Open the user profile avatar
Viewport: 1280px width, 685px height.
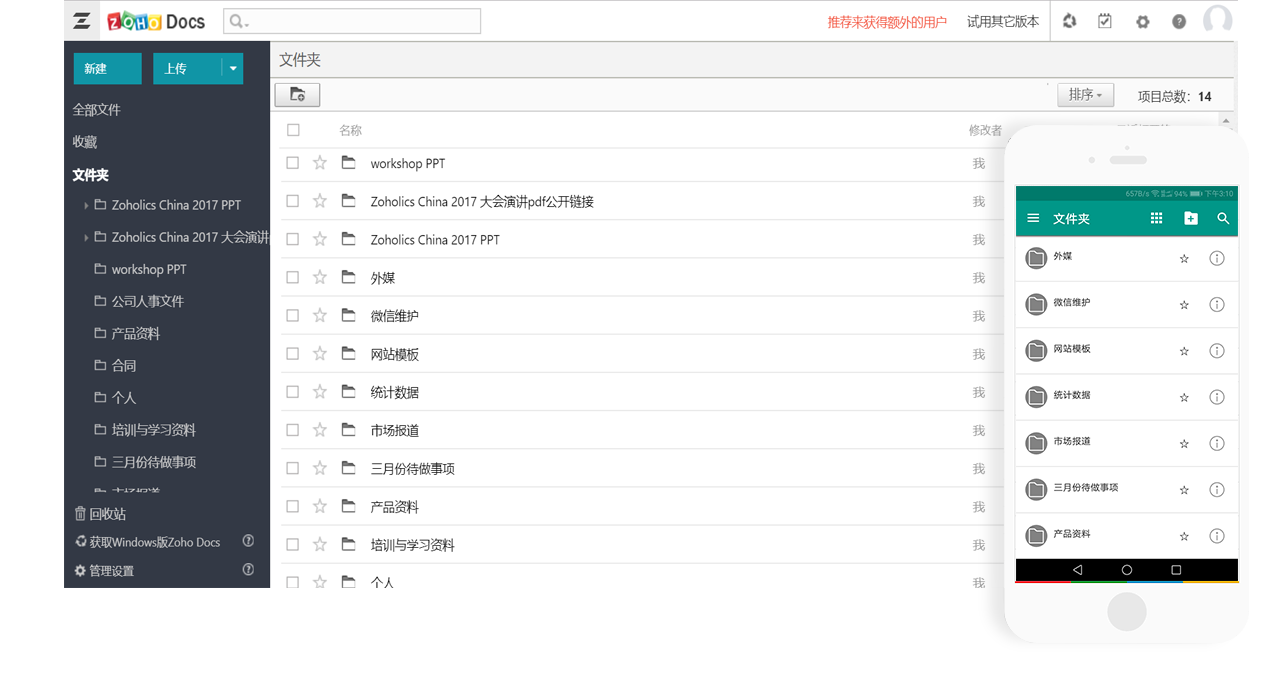pyautogui.click(x=1217, y=21)
